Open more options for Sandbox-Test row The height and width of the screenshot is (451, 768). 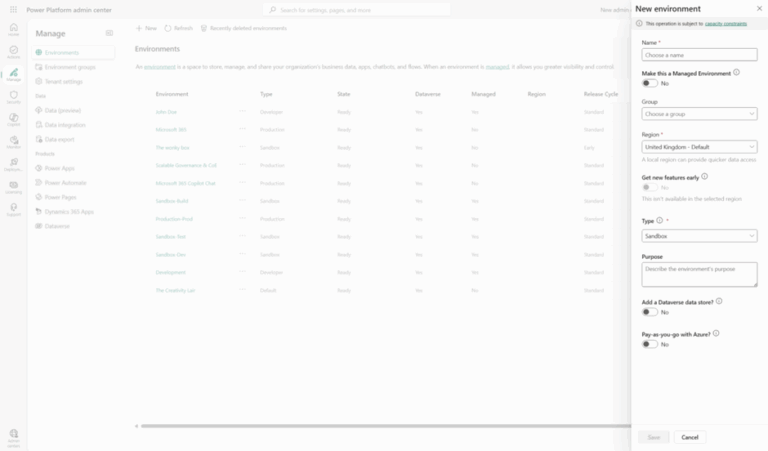tap(242, 236)
